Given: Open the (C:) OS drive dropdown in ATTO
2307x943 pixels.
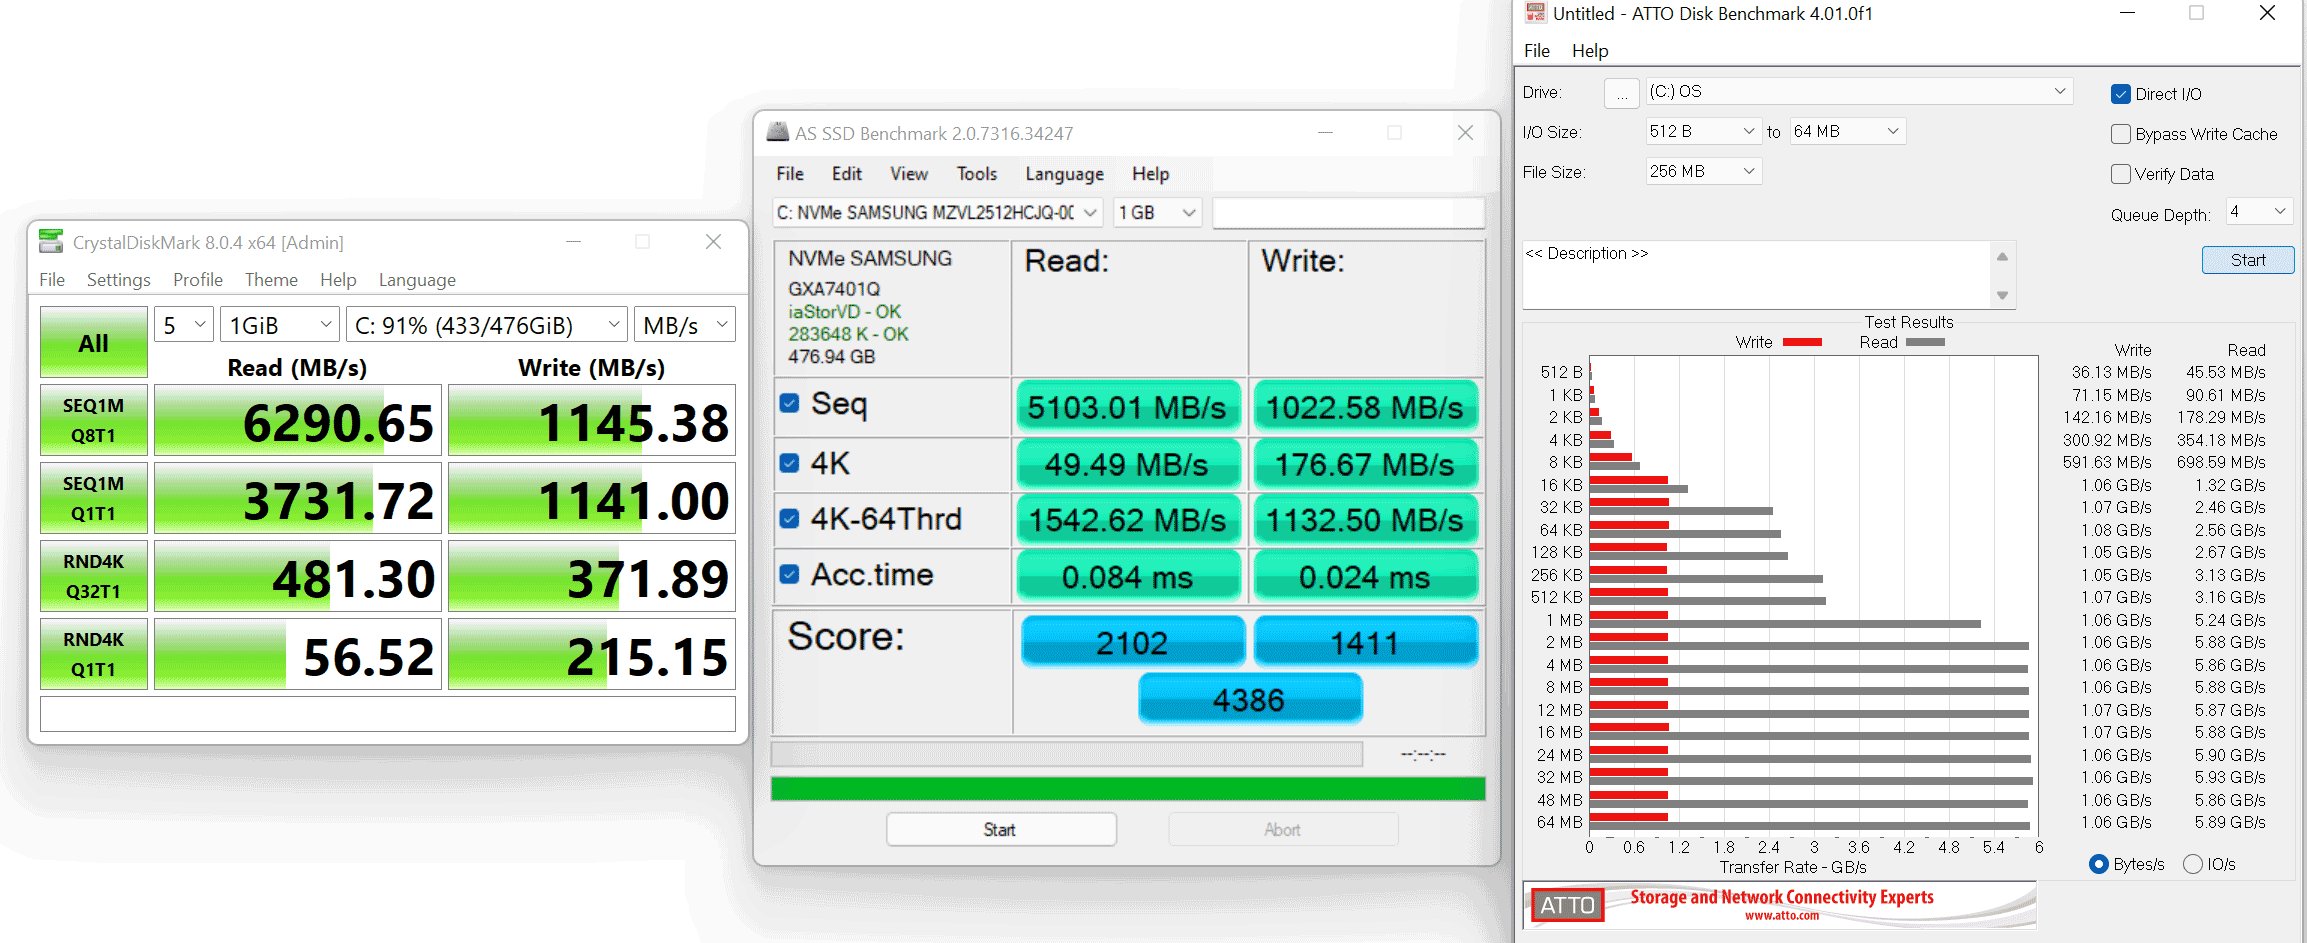Looking at the screenshot, I should (1859, 91).
